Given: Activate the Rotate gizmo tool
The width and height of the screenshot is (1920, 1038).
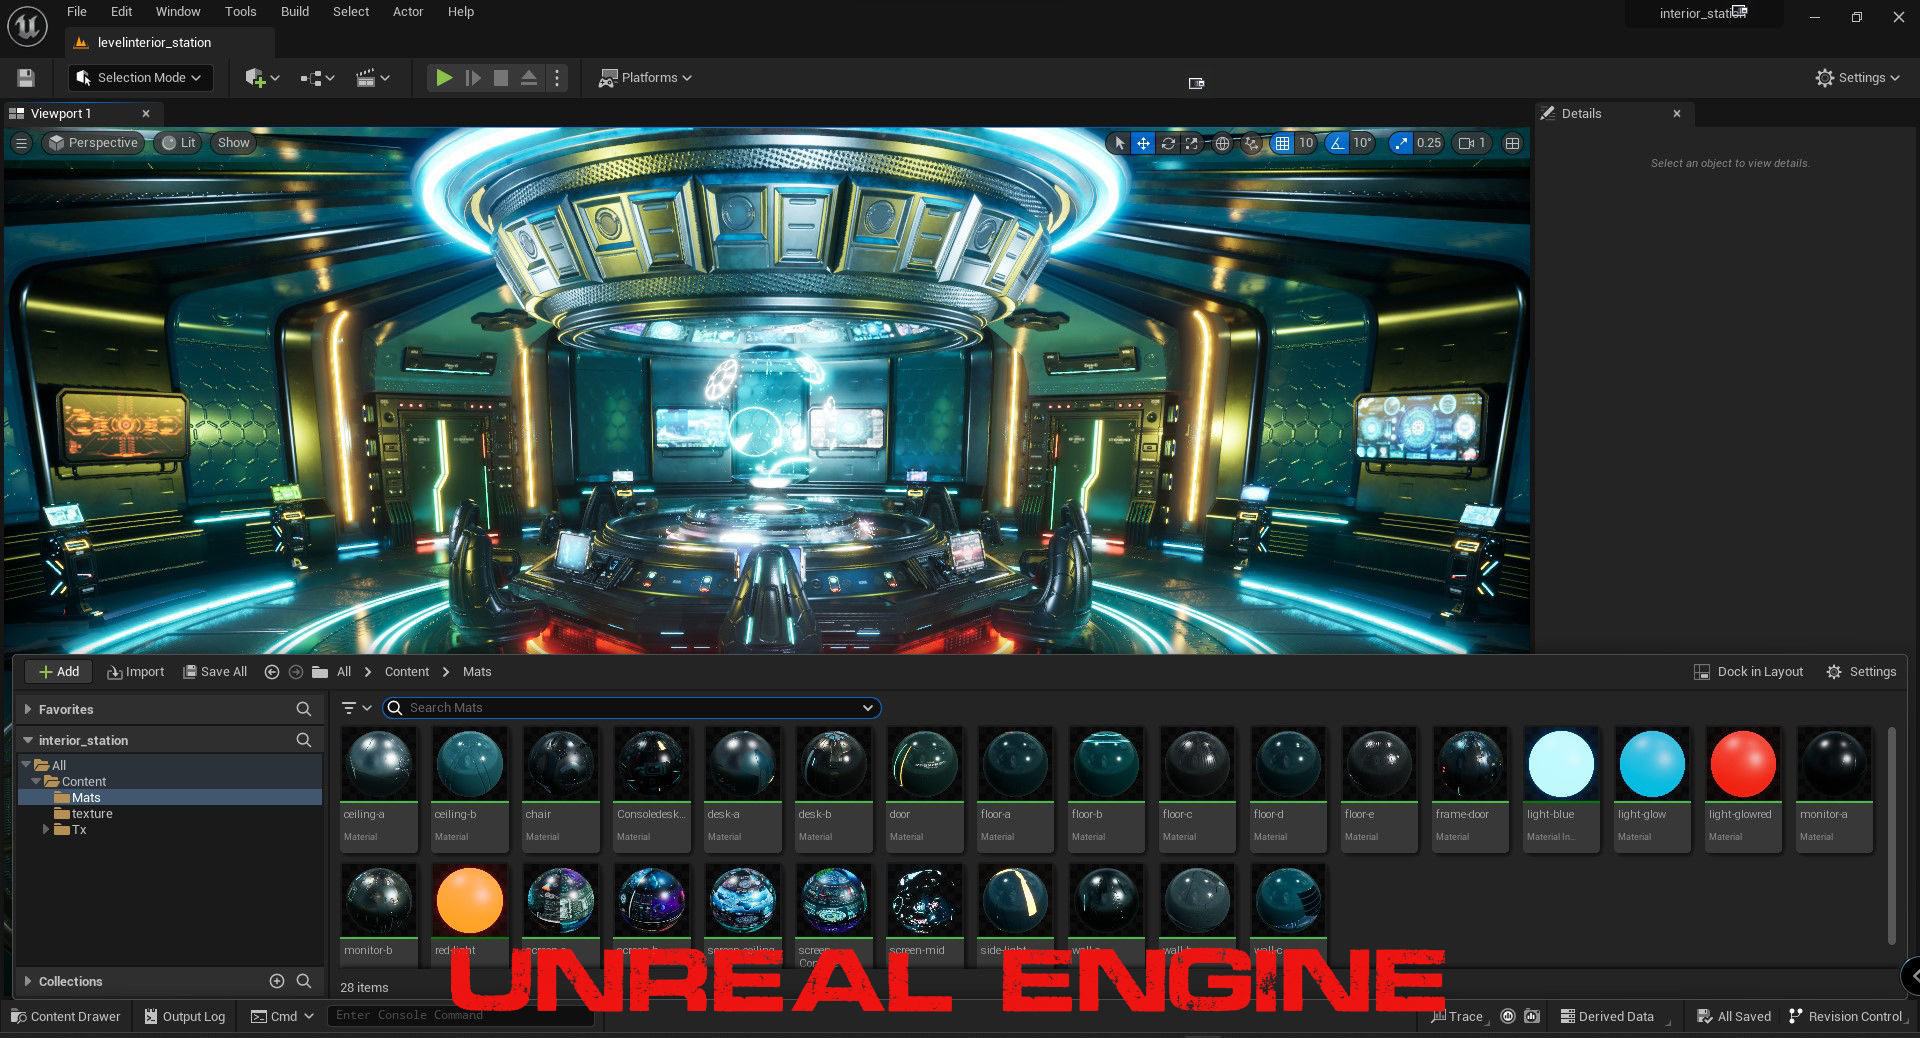Looking at the screenshot, I should [1168, 143].
